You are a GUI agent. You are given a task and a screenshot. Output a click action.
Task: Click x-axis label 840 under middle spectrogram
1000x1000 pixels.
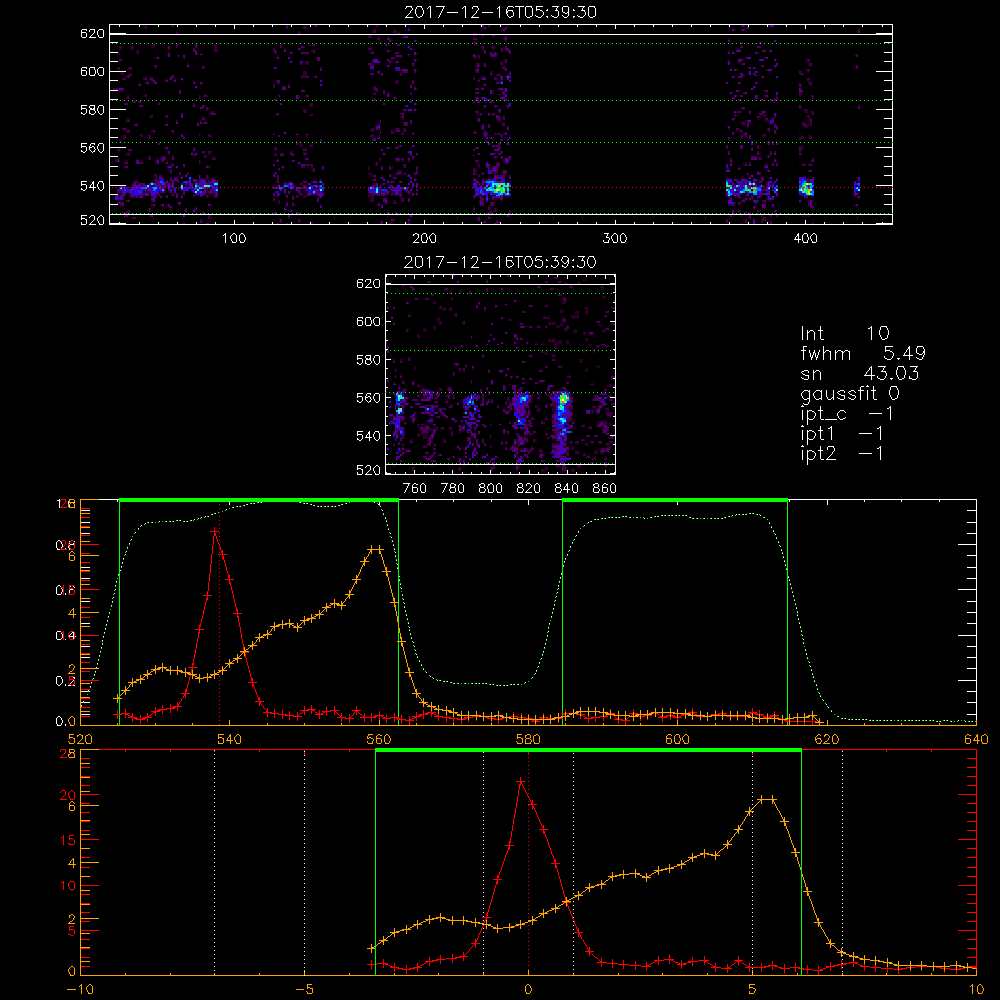pyautogui.click(x=566, y=489)
